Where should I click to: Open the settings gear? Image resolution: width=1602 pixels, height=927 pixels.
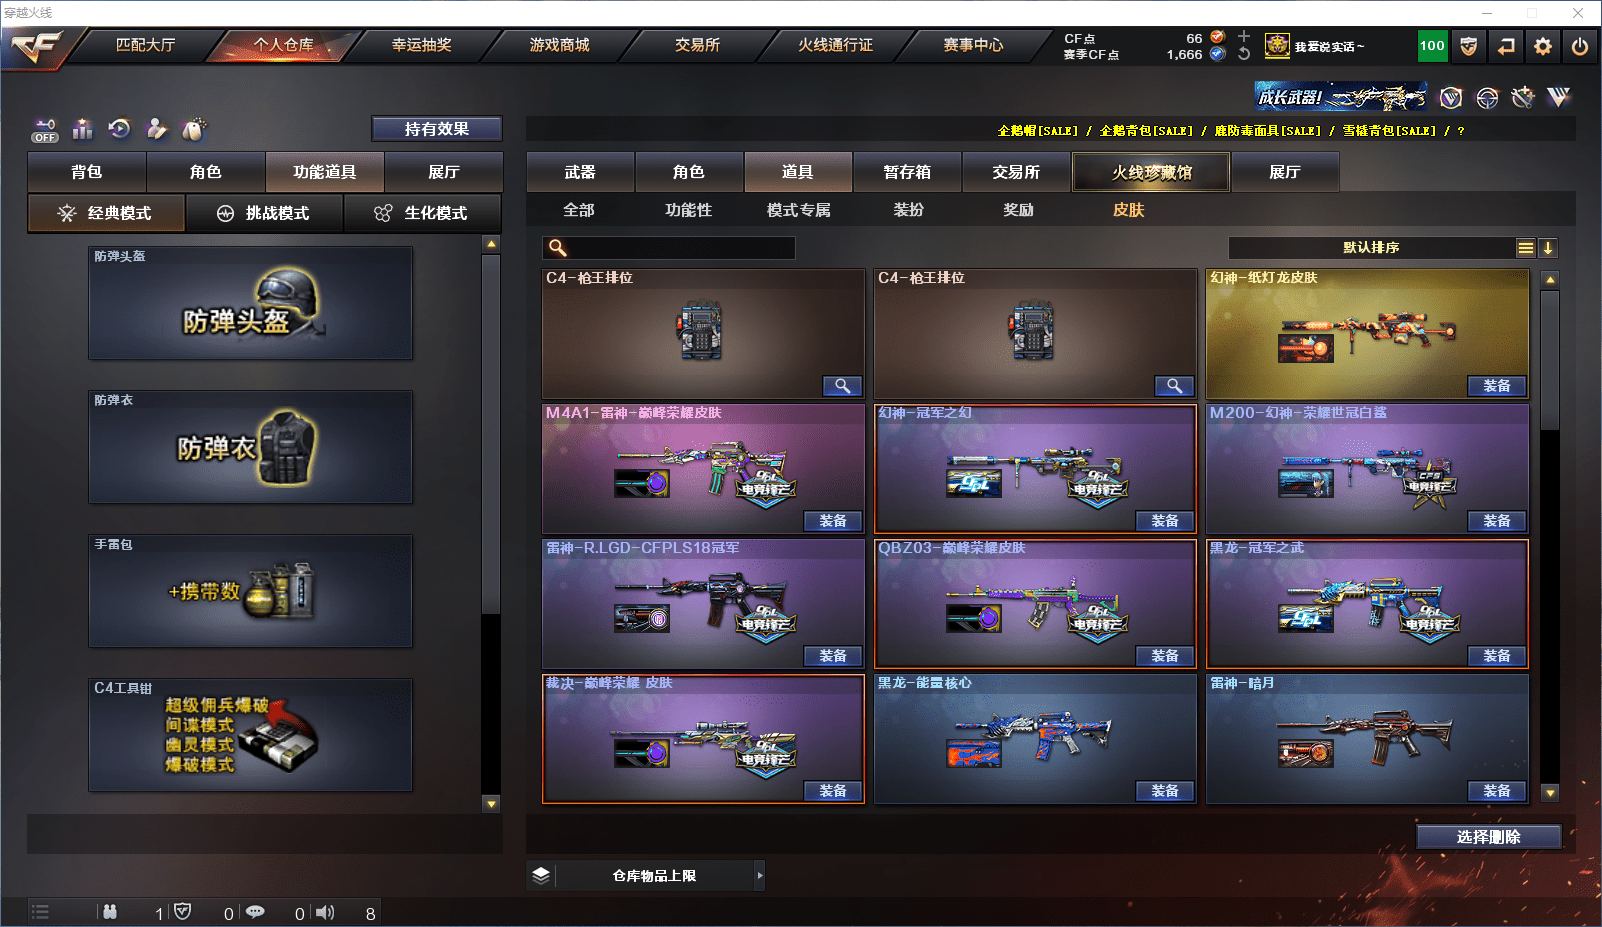pyautogui.click(x=1543, y=46)
